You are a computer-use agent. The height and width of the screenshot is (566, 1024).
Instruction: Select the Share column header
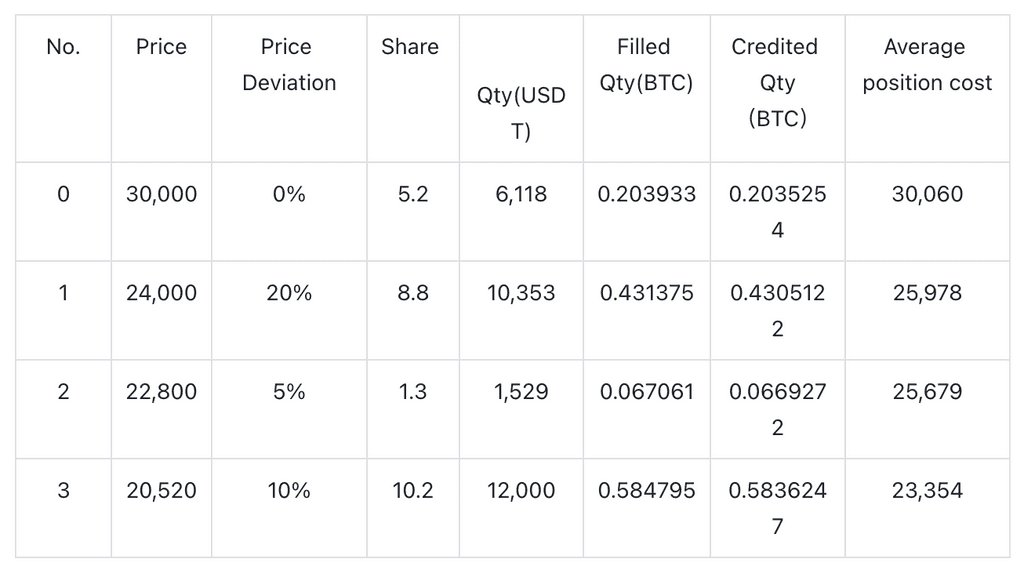[410, 47]
